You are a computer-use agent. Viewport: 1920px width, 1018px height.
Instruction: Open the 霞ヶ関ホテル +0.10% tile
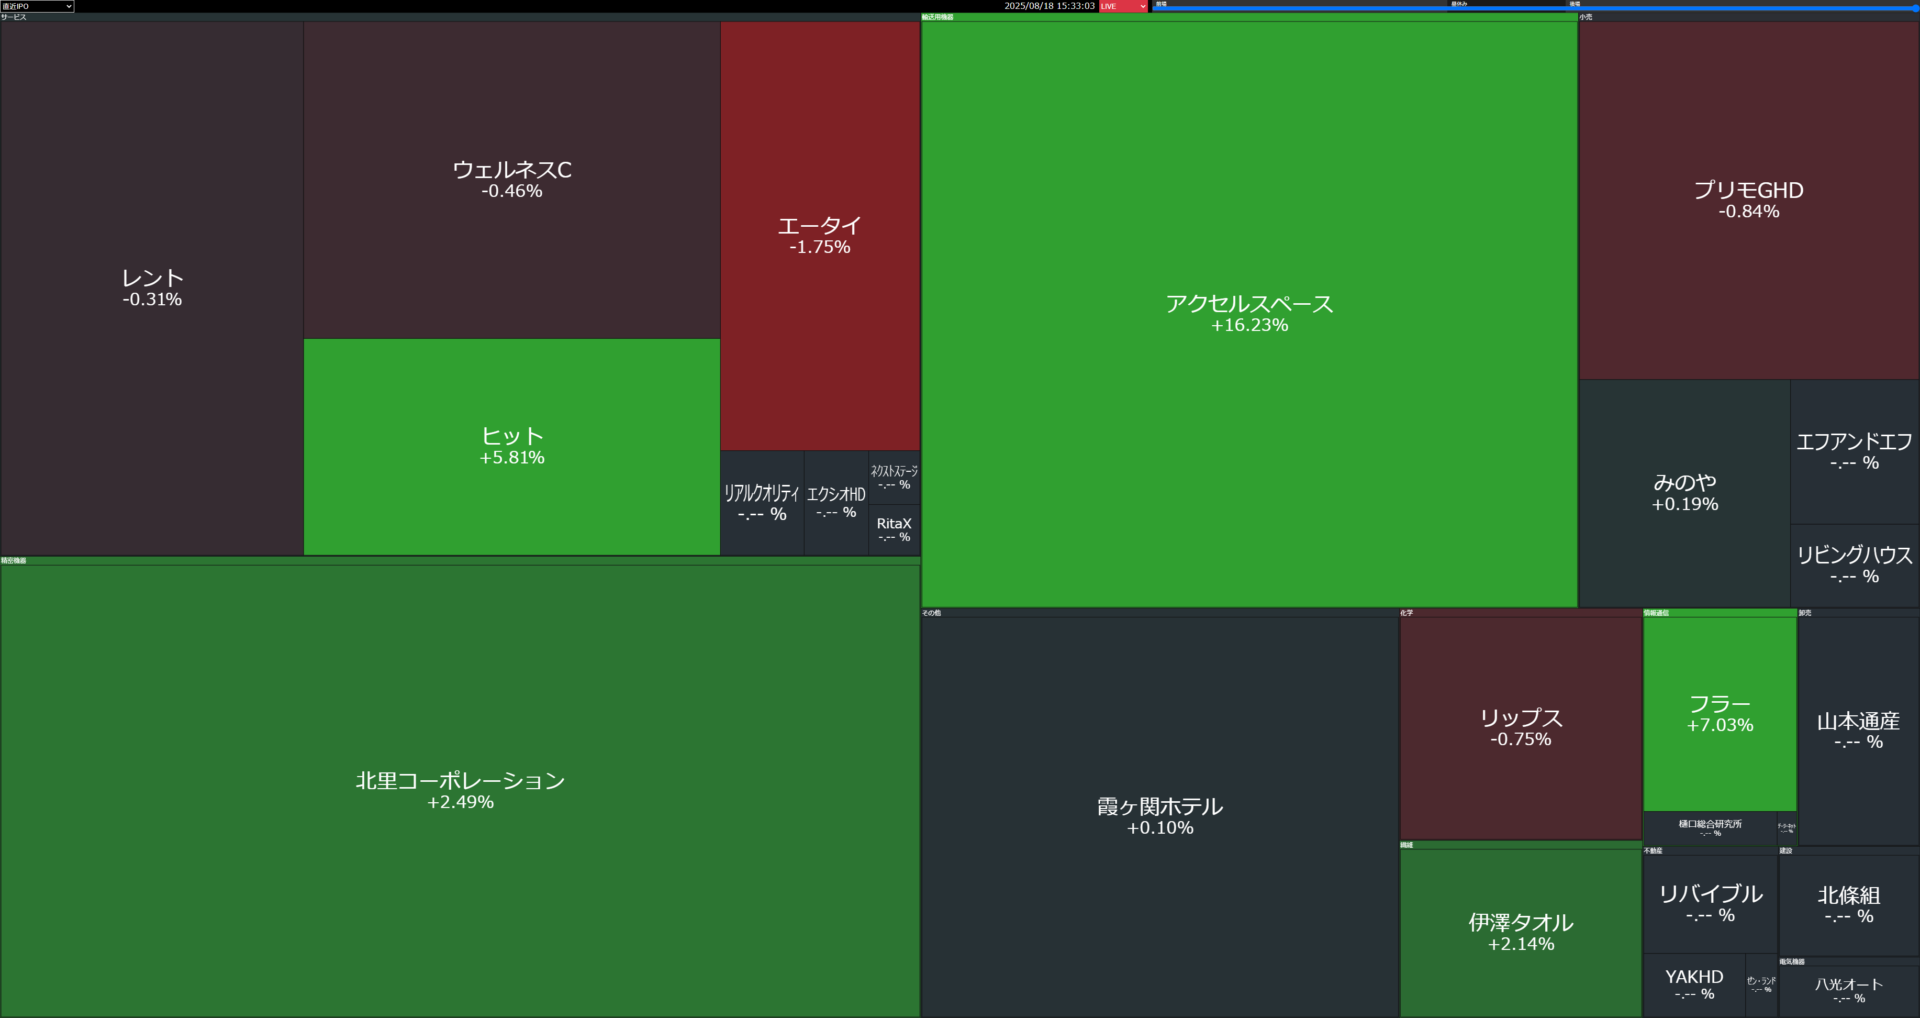coord(1160,817)
